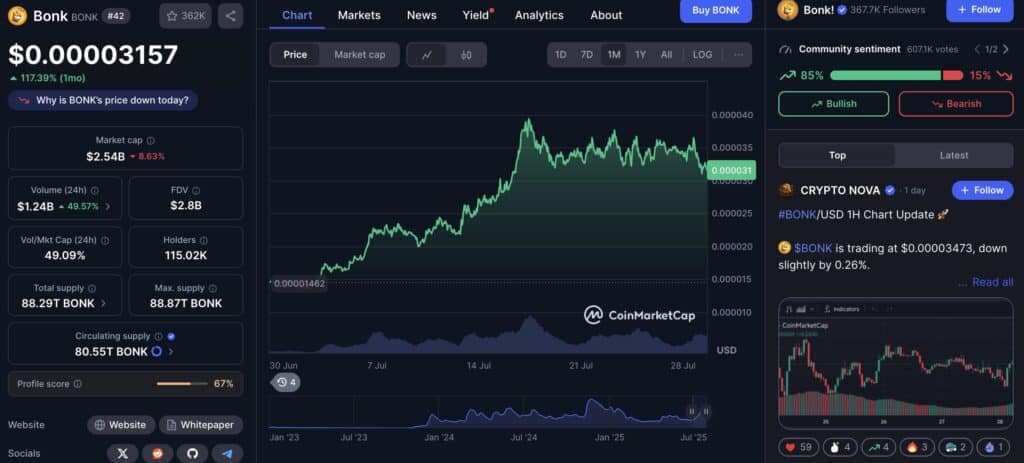Open the Analytics tab
1024x463 pixels.
(x=539, y=15)
